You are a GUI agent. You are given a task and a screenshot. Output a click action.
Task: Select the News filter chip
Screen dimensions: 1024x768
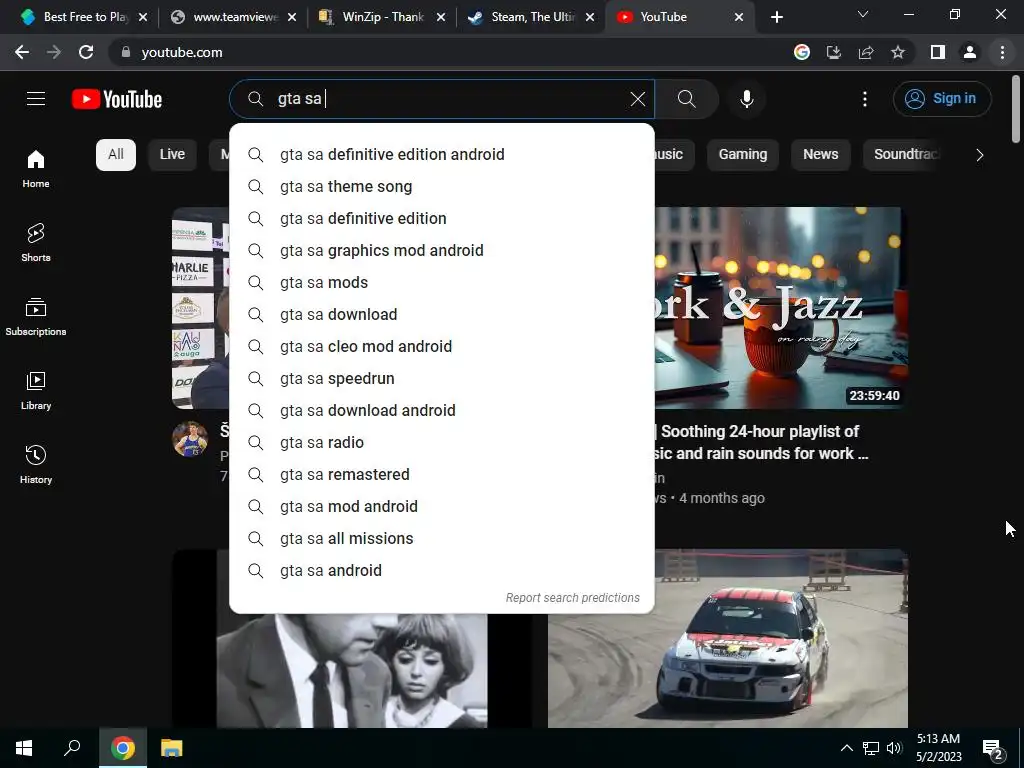click(820, 155)
